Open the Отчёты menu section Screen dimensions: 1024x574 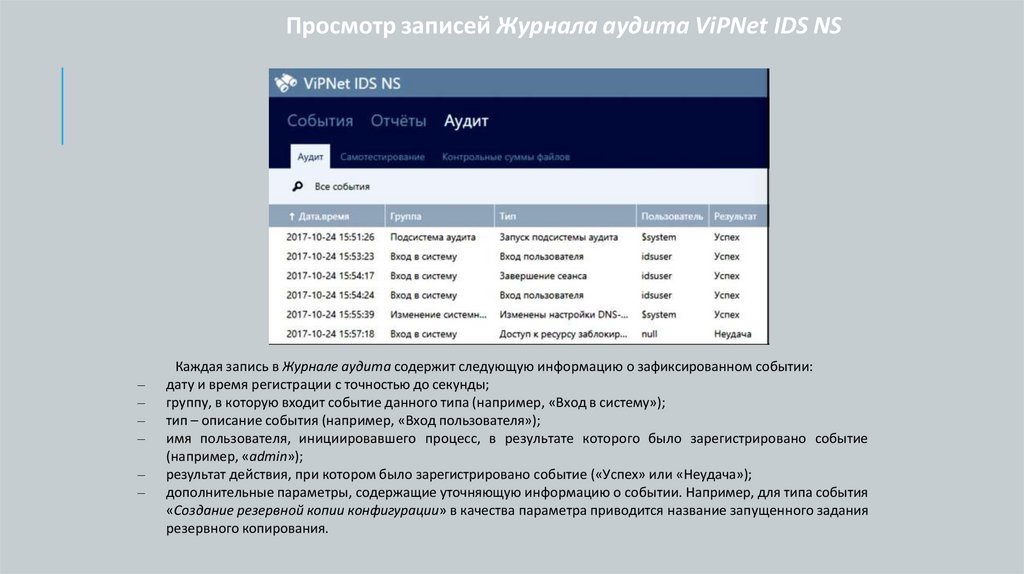398,121
